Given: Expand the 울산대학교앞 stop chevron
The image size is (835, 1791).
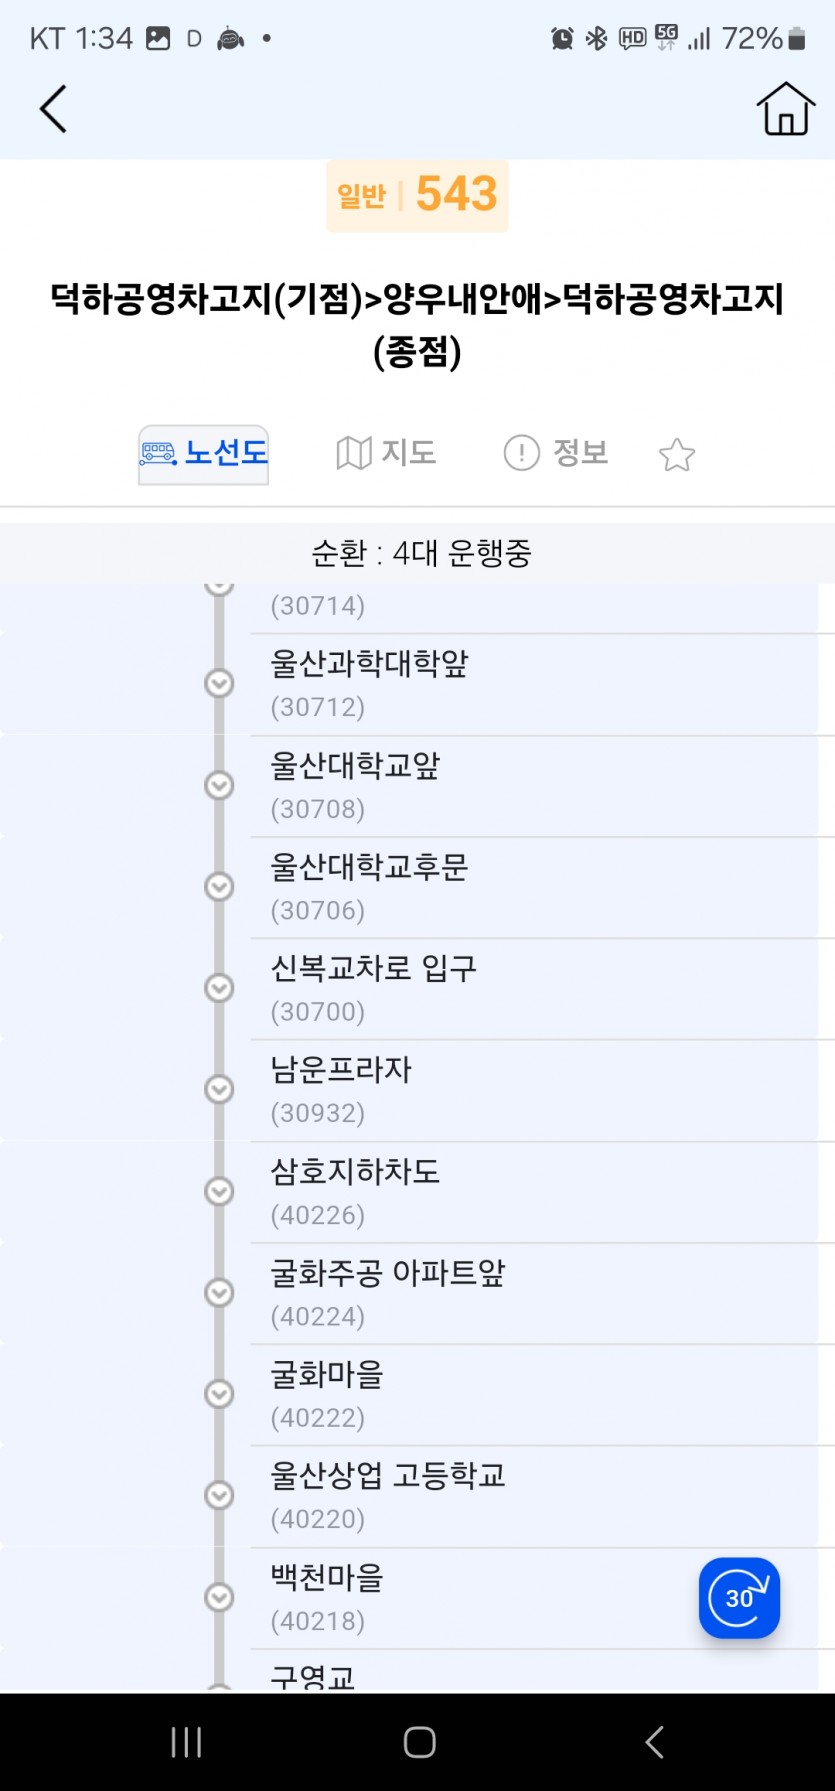Looking at the screenshot, I should (x=219, y=786).
